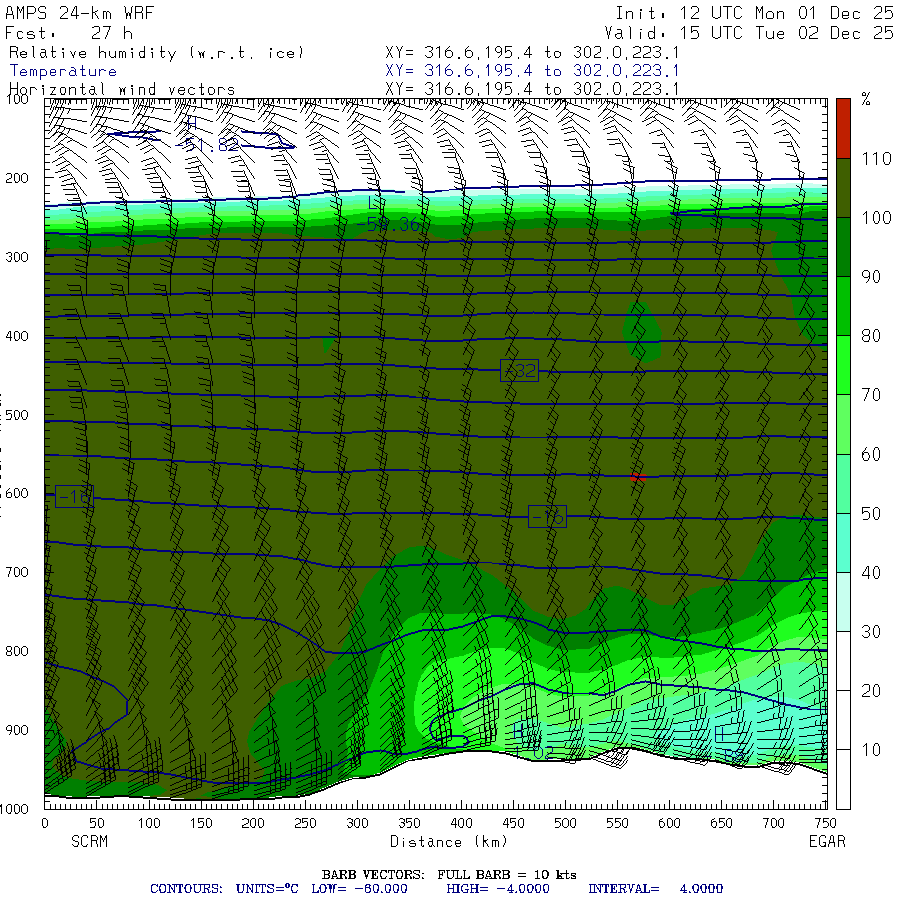Image resolution: width=900 pixels, height=900 pixels.
Task: Click the BARB VECTORS FULL BARB = 10 kts note
Action: tap(449, 875)
